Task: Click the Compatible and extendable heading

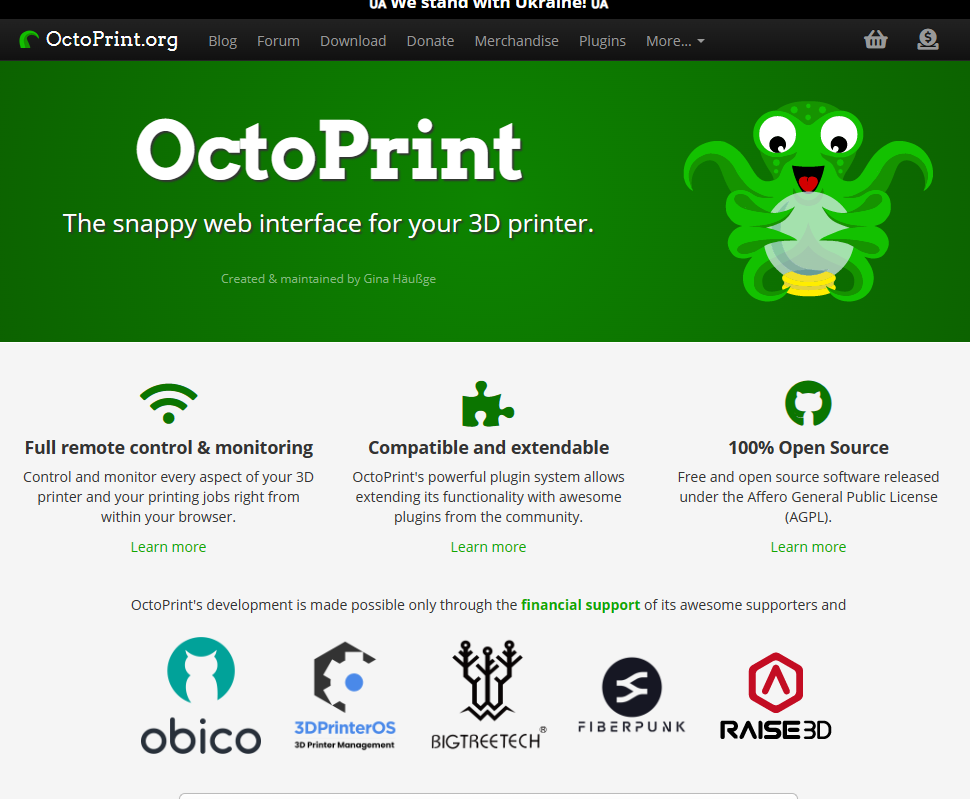Action: [x=488, y=448]
